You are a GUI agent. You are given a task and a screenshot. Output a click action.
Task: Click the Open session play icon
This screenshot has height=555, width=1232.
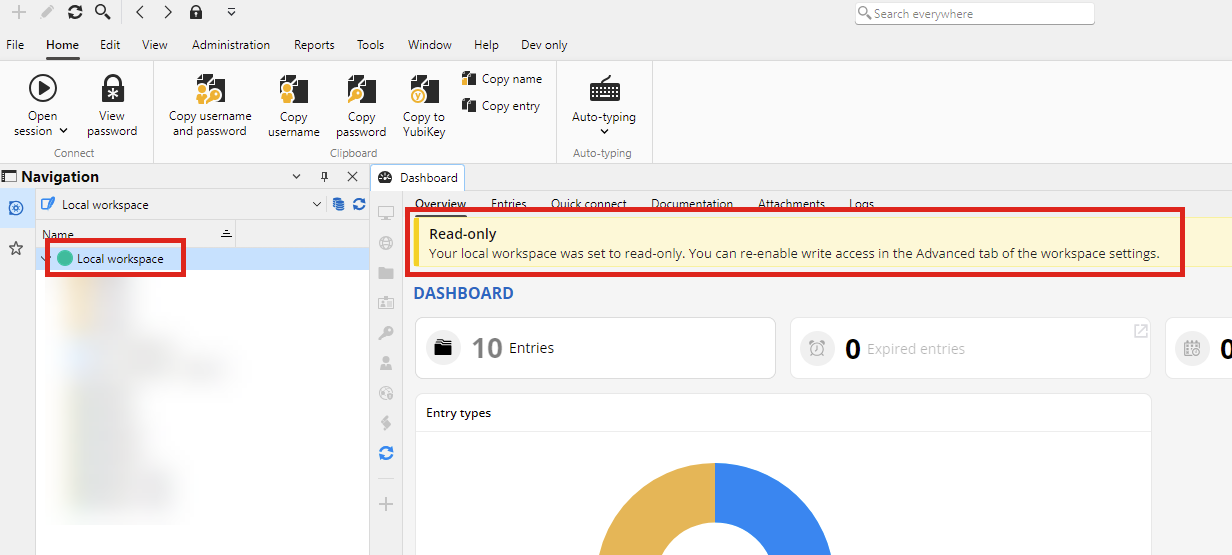pyautogui.click(x=42, y=88)
